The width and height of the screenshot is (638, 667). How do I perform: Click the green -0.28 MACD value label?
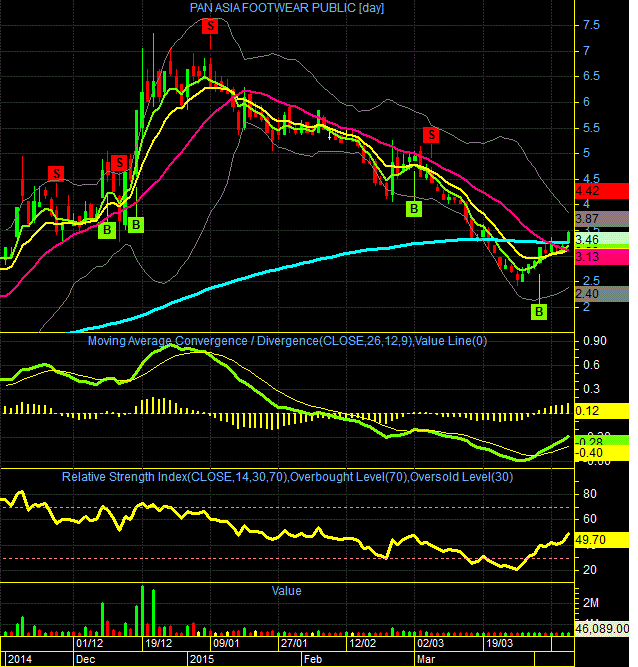point(601,440)
